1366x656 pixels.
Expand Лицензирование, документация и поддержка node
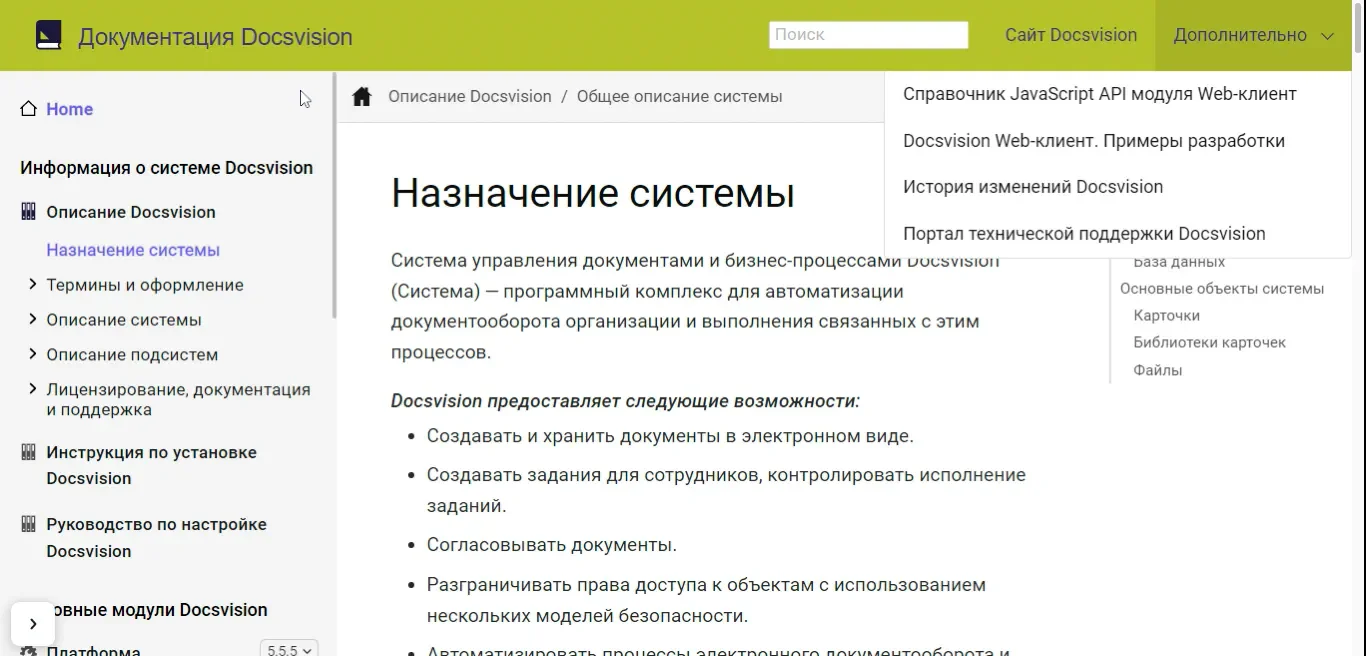(33, 389)
